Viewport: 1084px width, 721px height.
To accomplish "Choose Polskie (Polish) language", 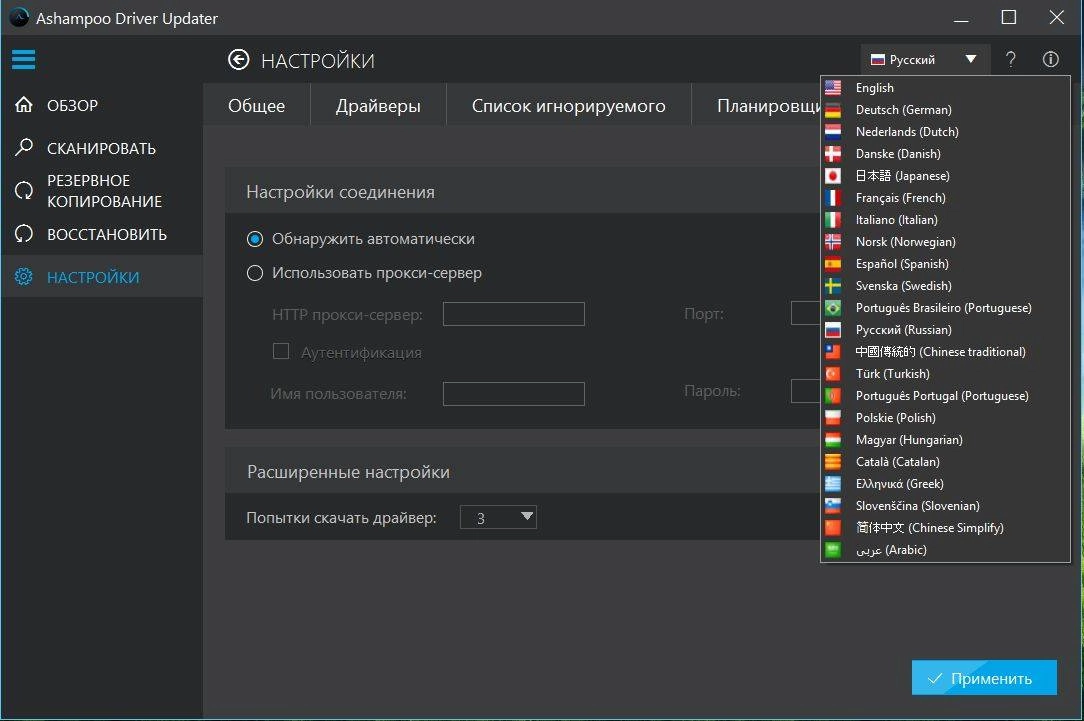I will (x=945, y=418).
